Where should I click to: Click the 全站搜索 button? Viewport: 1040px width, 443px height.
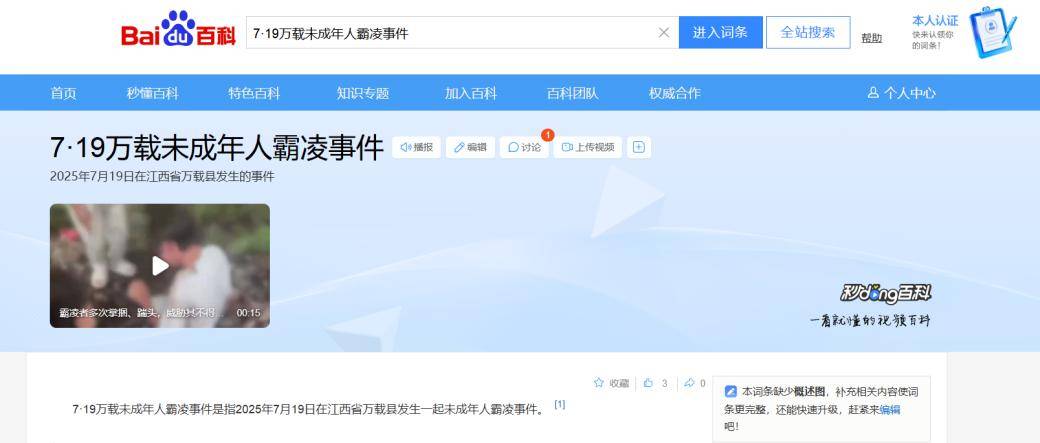pos(807,32)
